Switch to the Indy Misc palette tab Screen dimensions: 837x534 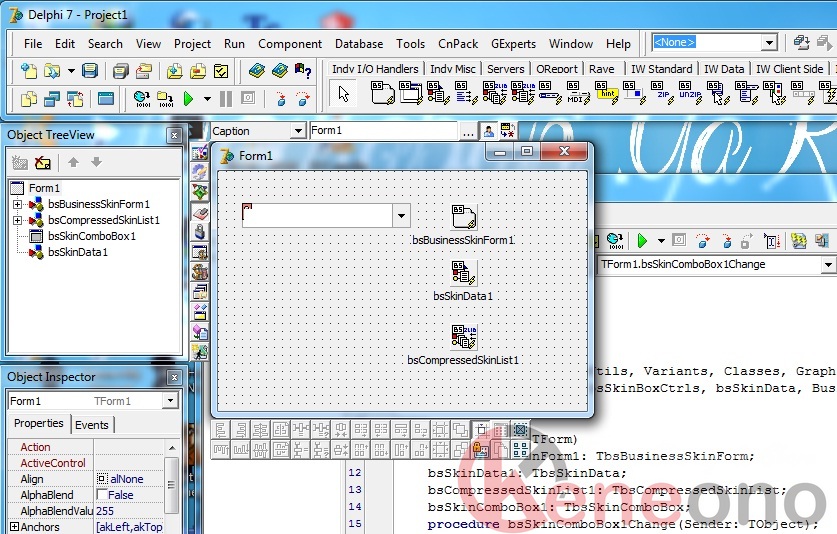coord(453,69)
